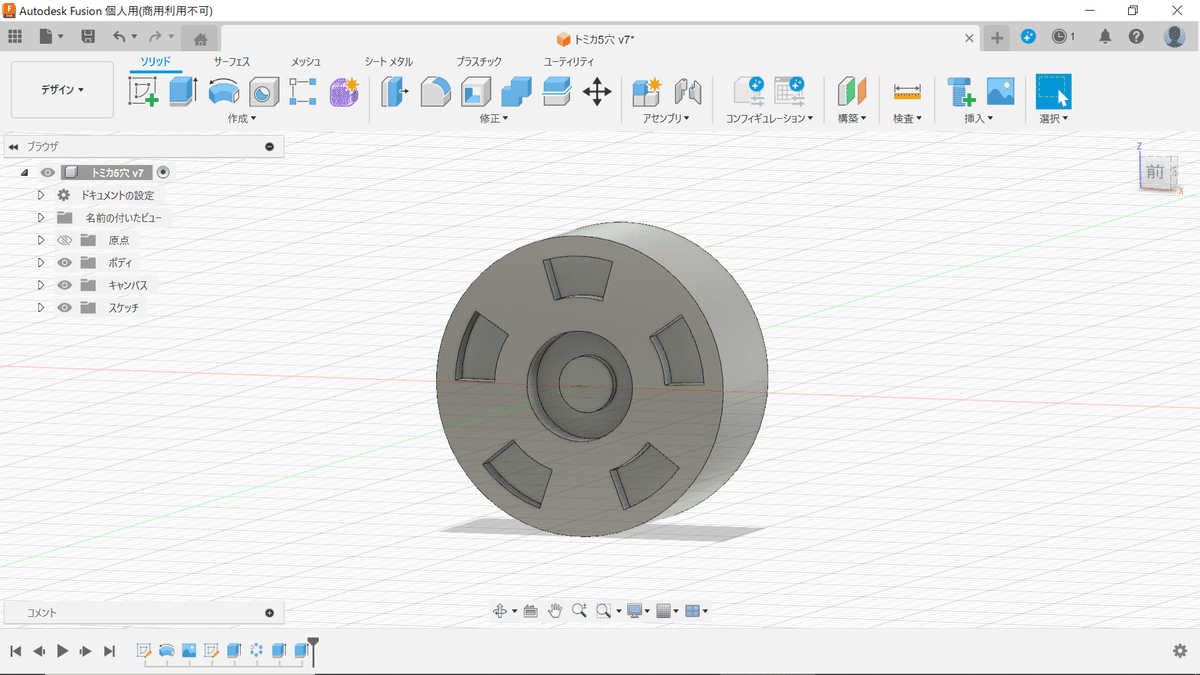The height and width of the screenshot is (675, 1200).
Task: Open the 修正 dropdown menu
Action: click(494, 118)
